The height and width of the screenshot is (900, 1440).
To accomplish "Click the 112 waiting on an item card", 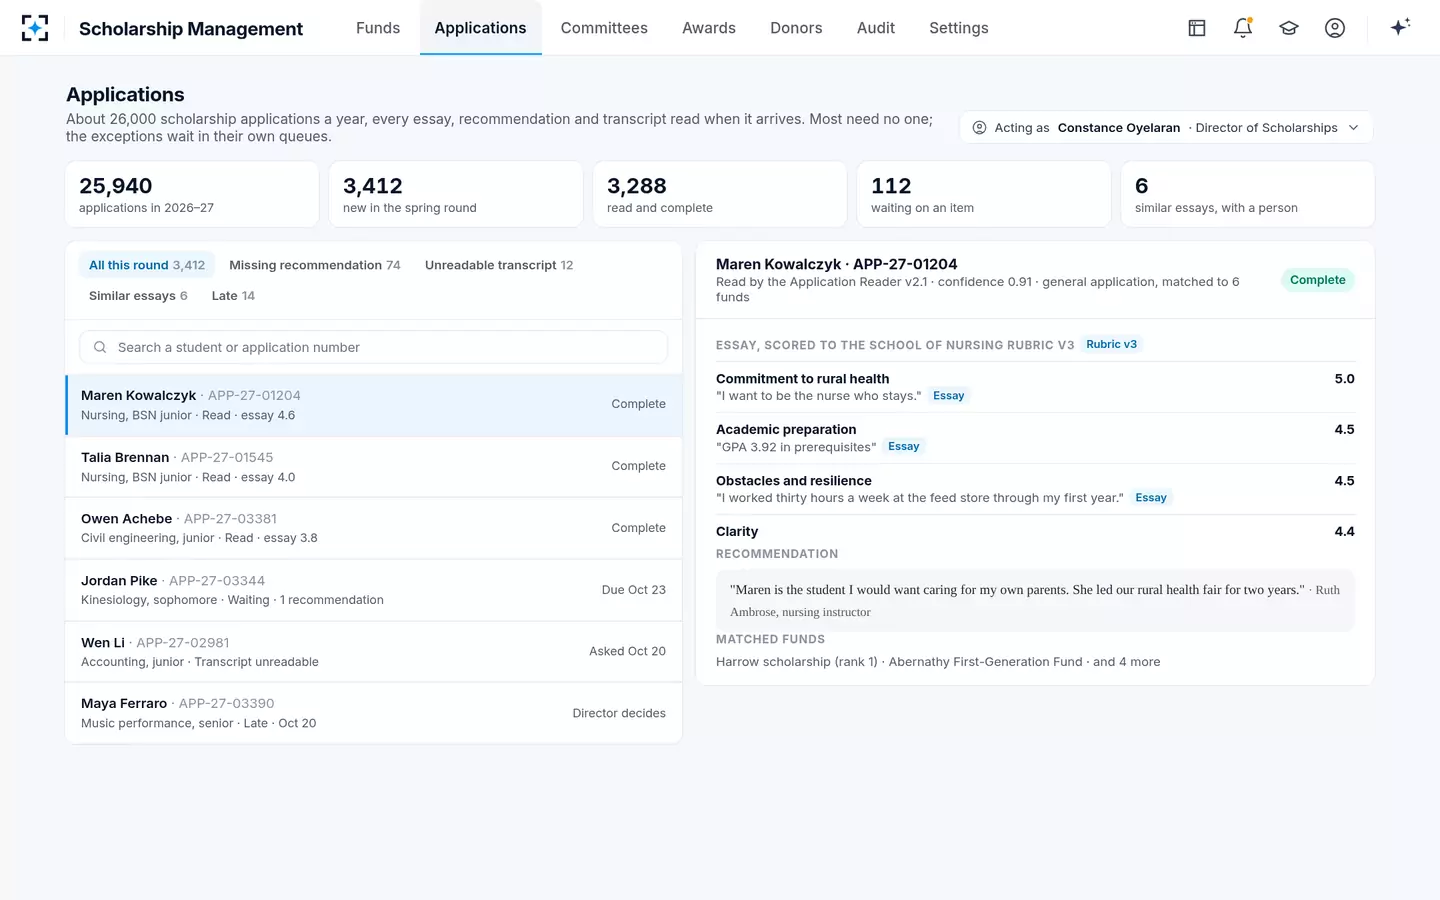I will [984, 194].
